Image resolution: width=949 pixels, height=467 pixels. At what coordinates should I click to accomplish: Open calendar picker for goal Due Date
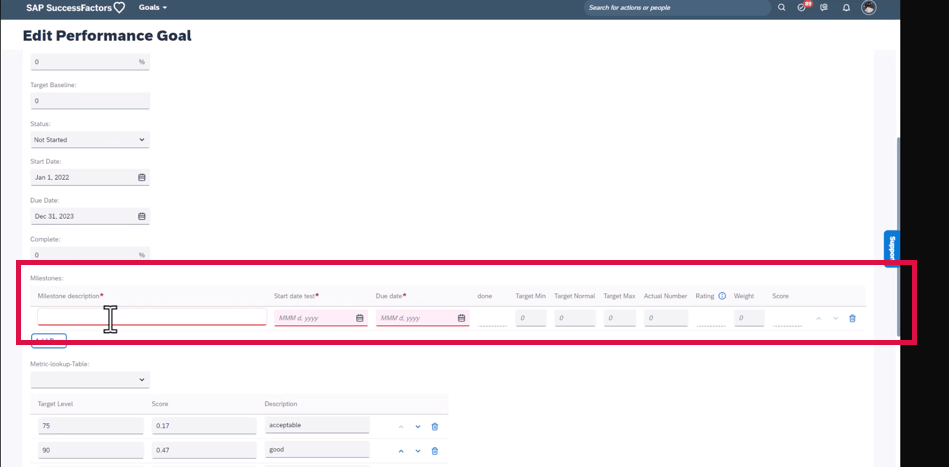click(141, 216)
